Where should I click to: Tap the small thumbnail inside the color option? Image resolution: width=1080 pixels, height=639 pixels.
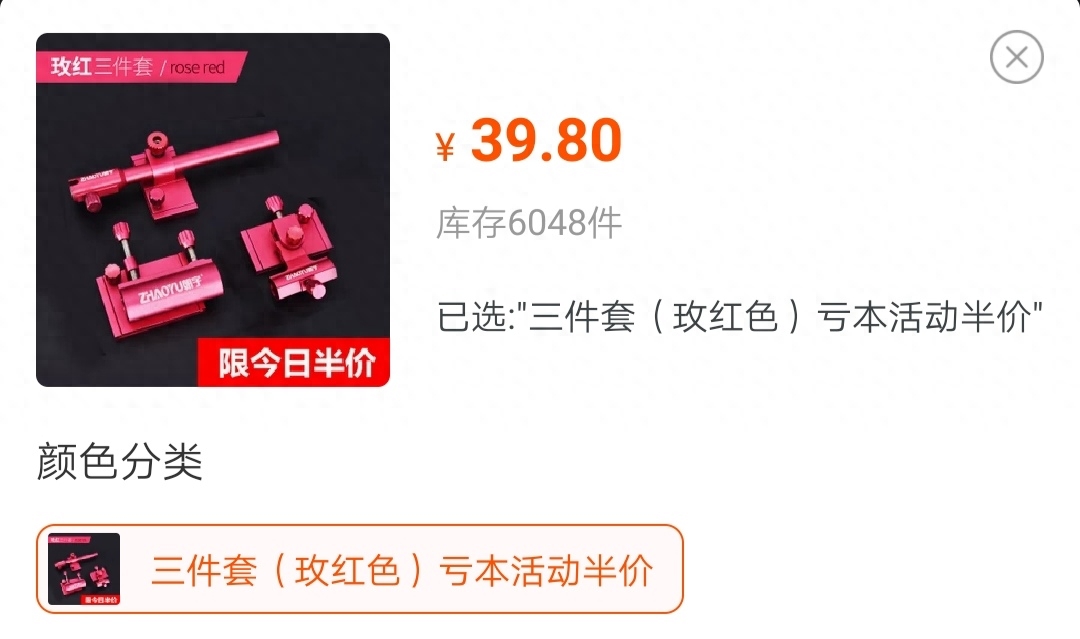(x=84, y=569)
